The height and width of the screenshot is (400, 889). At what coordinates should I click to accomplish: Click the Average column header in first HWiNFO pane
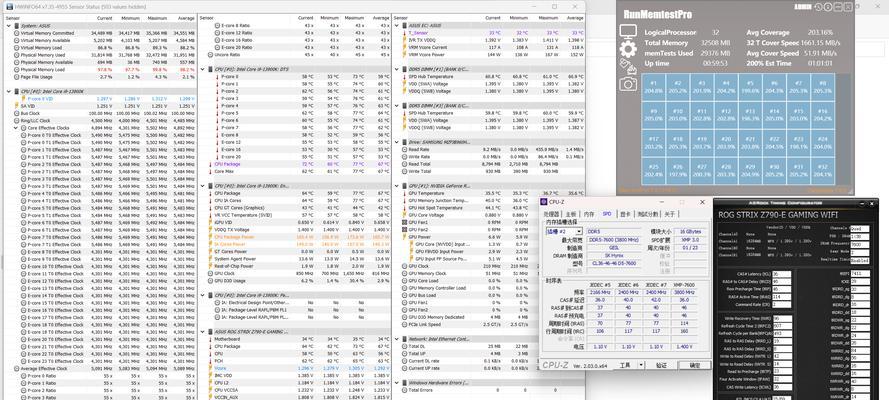(x=187, y=18)
